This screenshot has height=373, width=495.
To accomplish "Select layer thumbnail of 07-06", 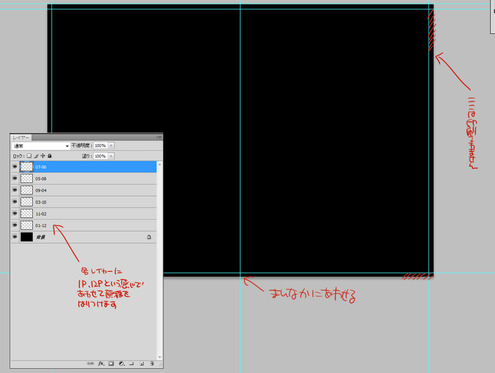I will click(x=27, y=167).
